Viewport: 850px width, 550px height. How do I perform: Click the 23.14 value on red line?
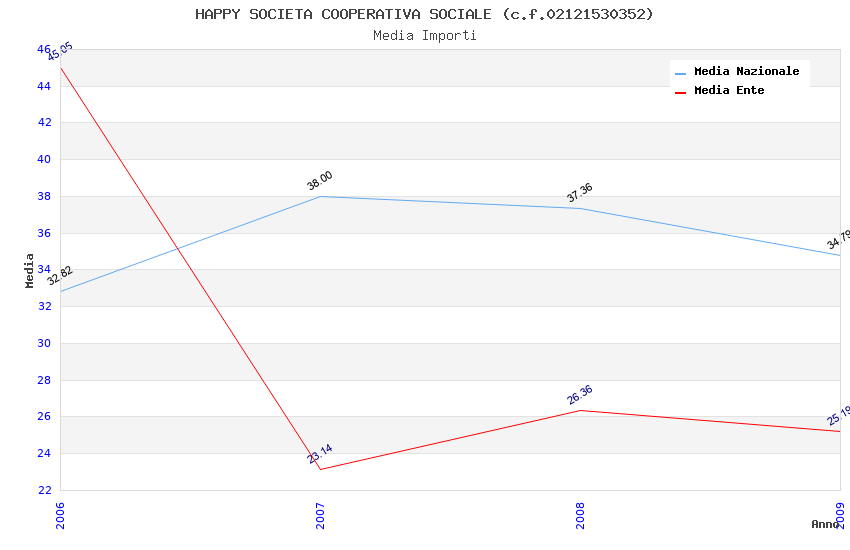point(320,454)
